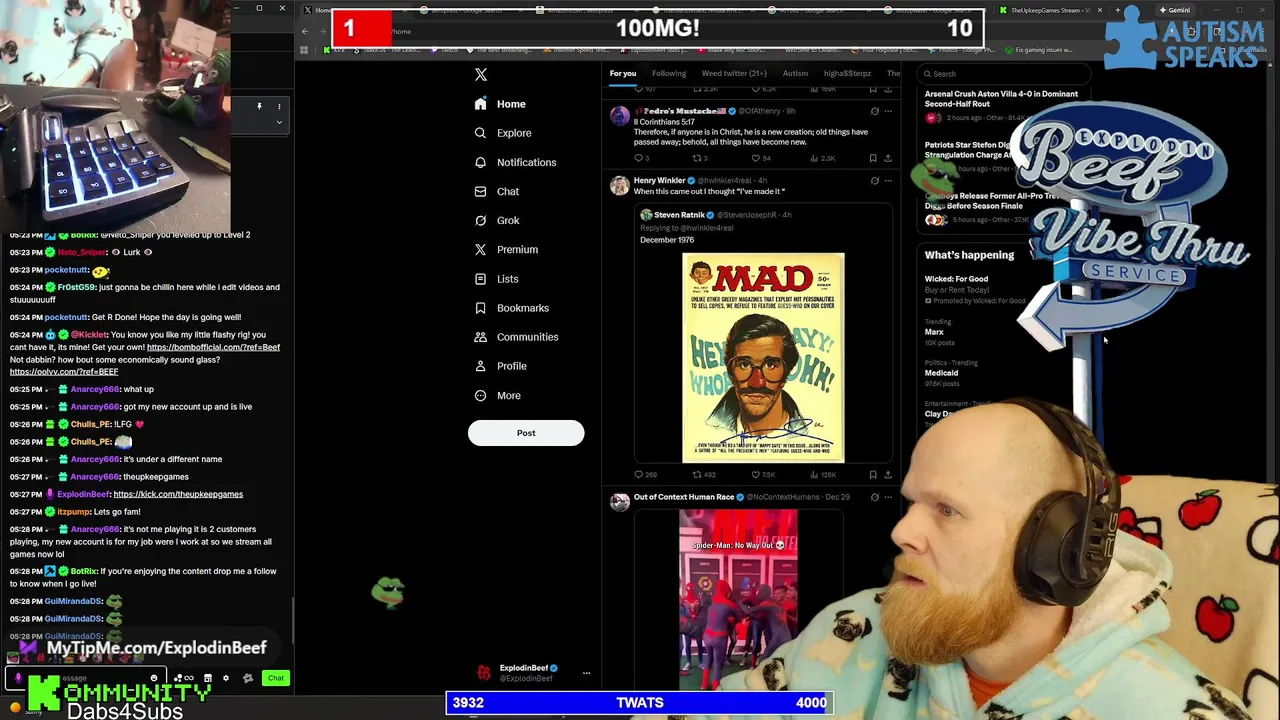
Task: Open the emote picker in chat input
Action: coord(154,678)
